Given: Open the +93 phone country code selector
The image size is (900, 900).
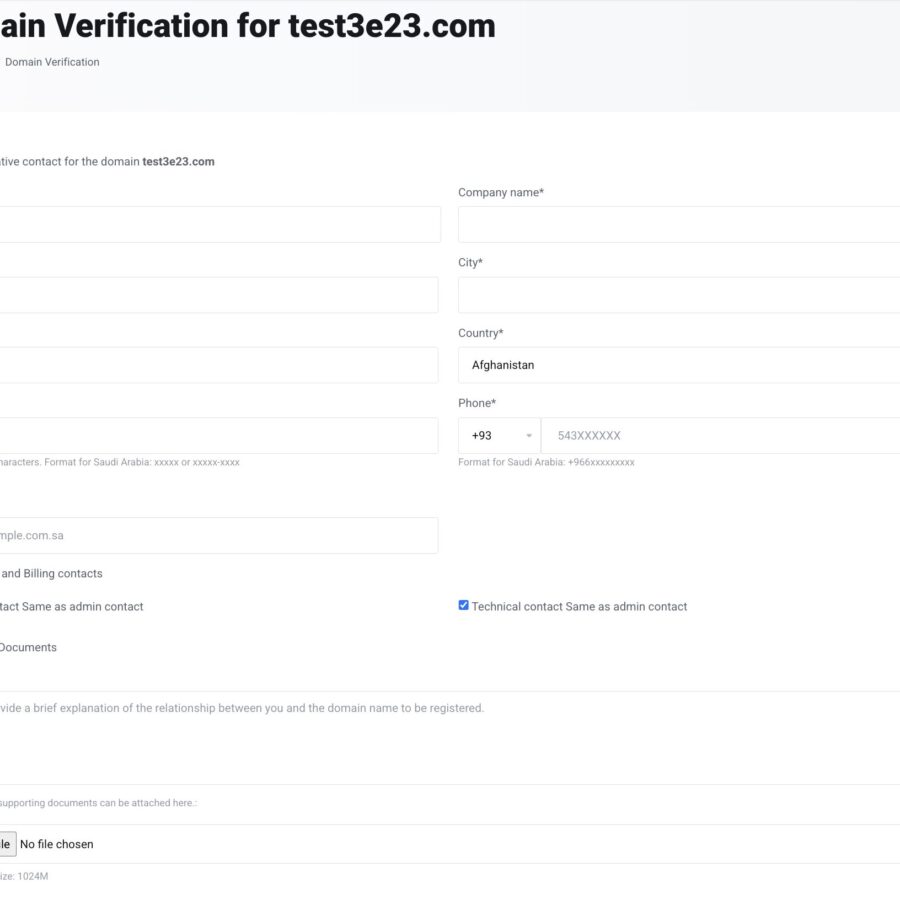Looking at the screenshot, I should tap(497, 435).
